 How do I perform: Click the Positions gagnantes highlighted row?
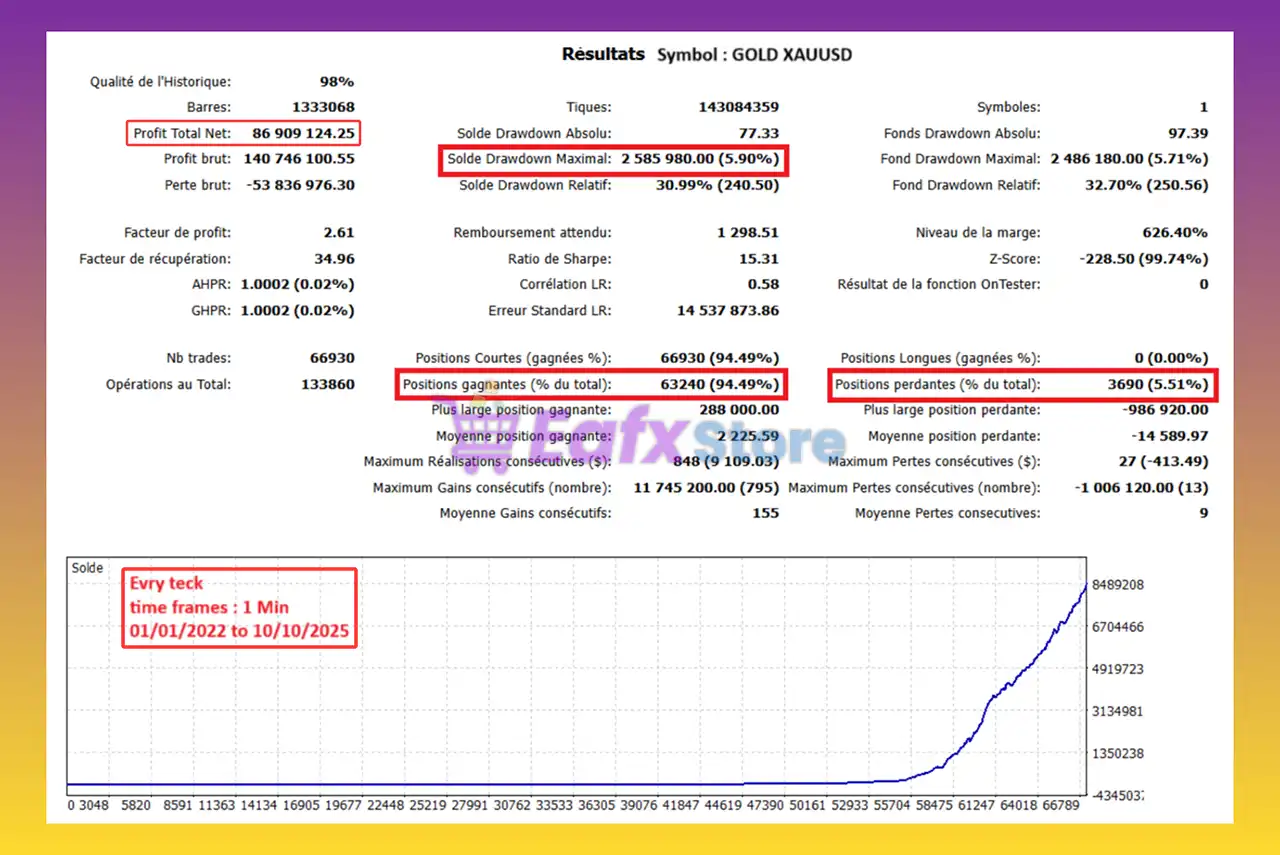[593, 385]
